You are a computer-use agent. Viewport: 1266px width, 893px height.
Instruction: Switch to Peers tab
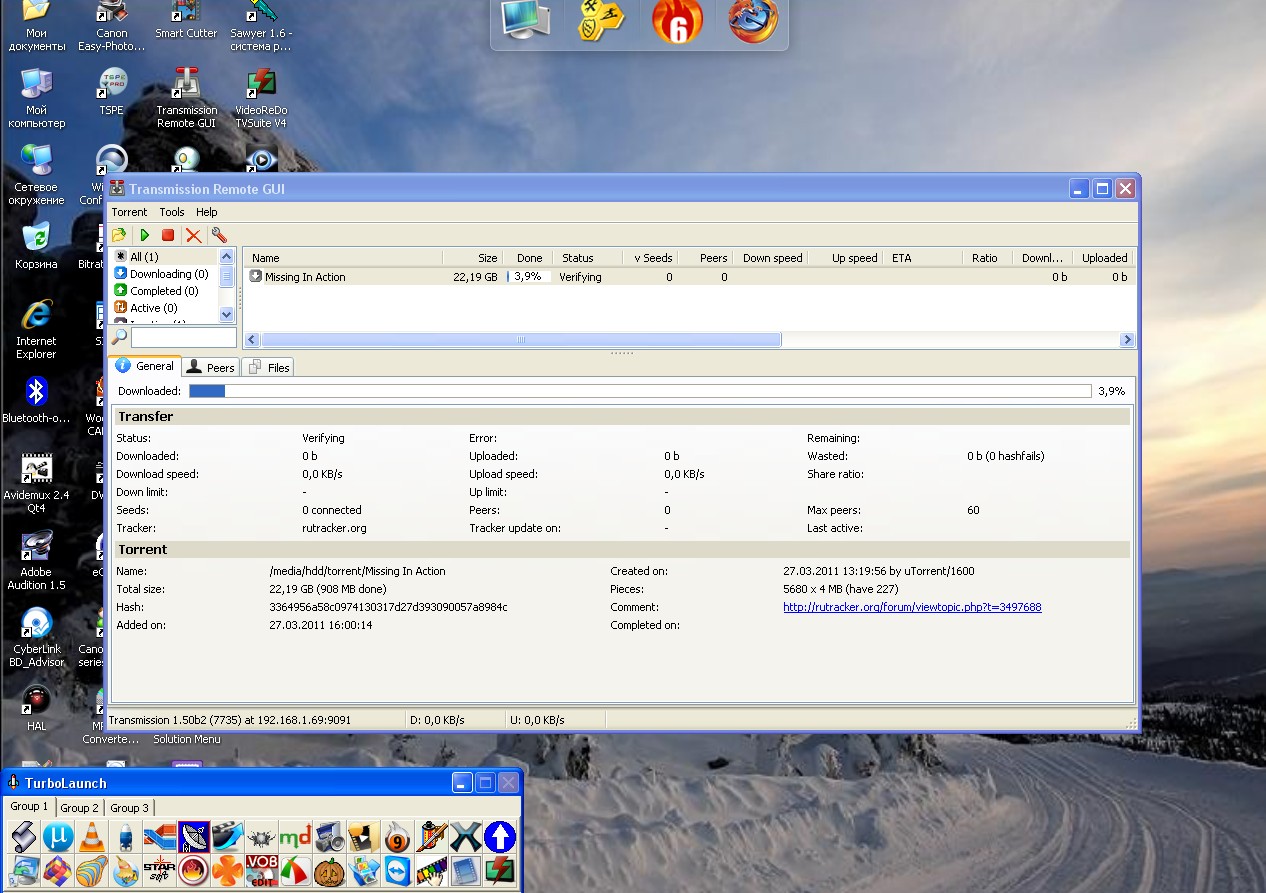click(211, 367)
